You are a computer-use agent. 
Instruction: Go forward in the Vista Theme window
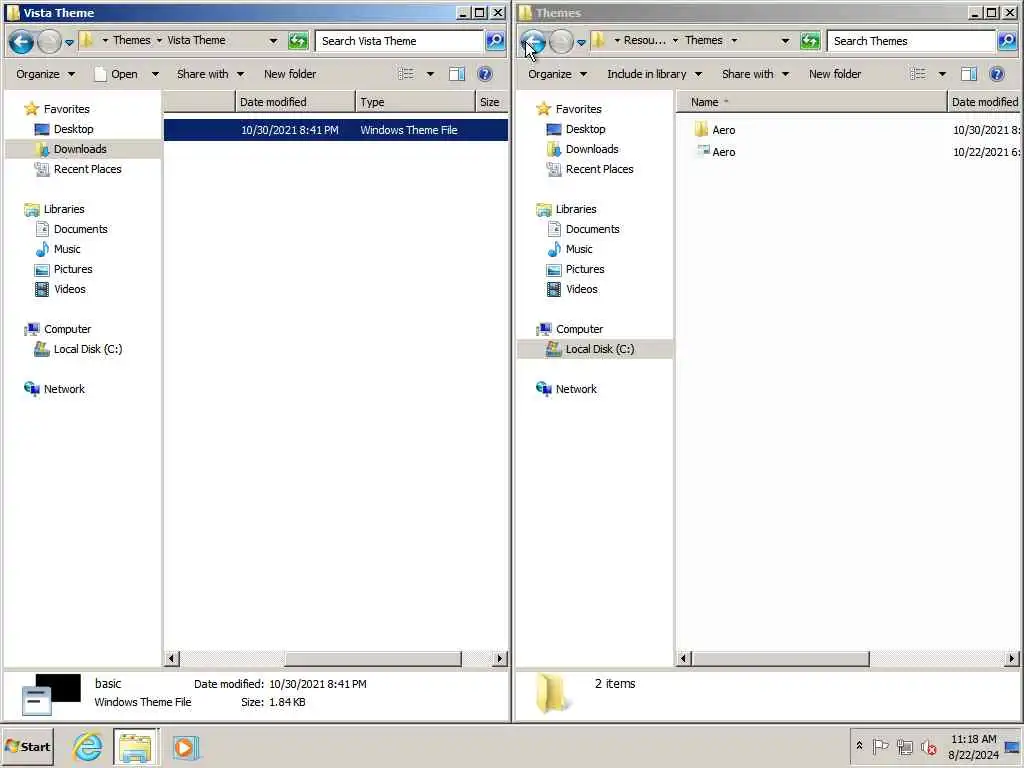[x=49, y=42]
